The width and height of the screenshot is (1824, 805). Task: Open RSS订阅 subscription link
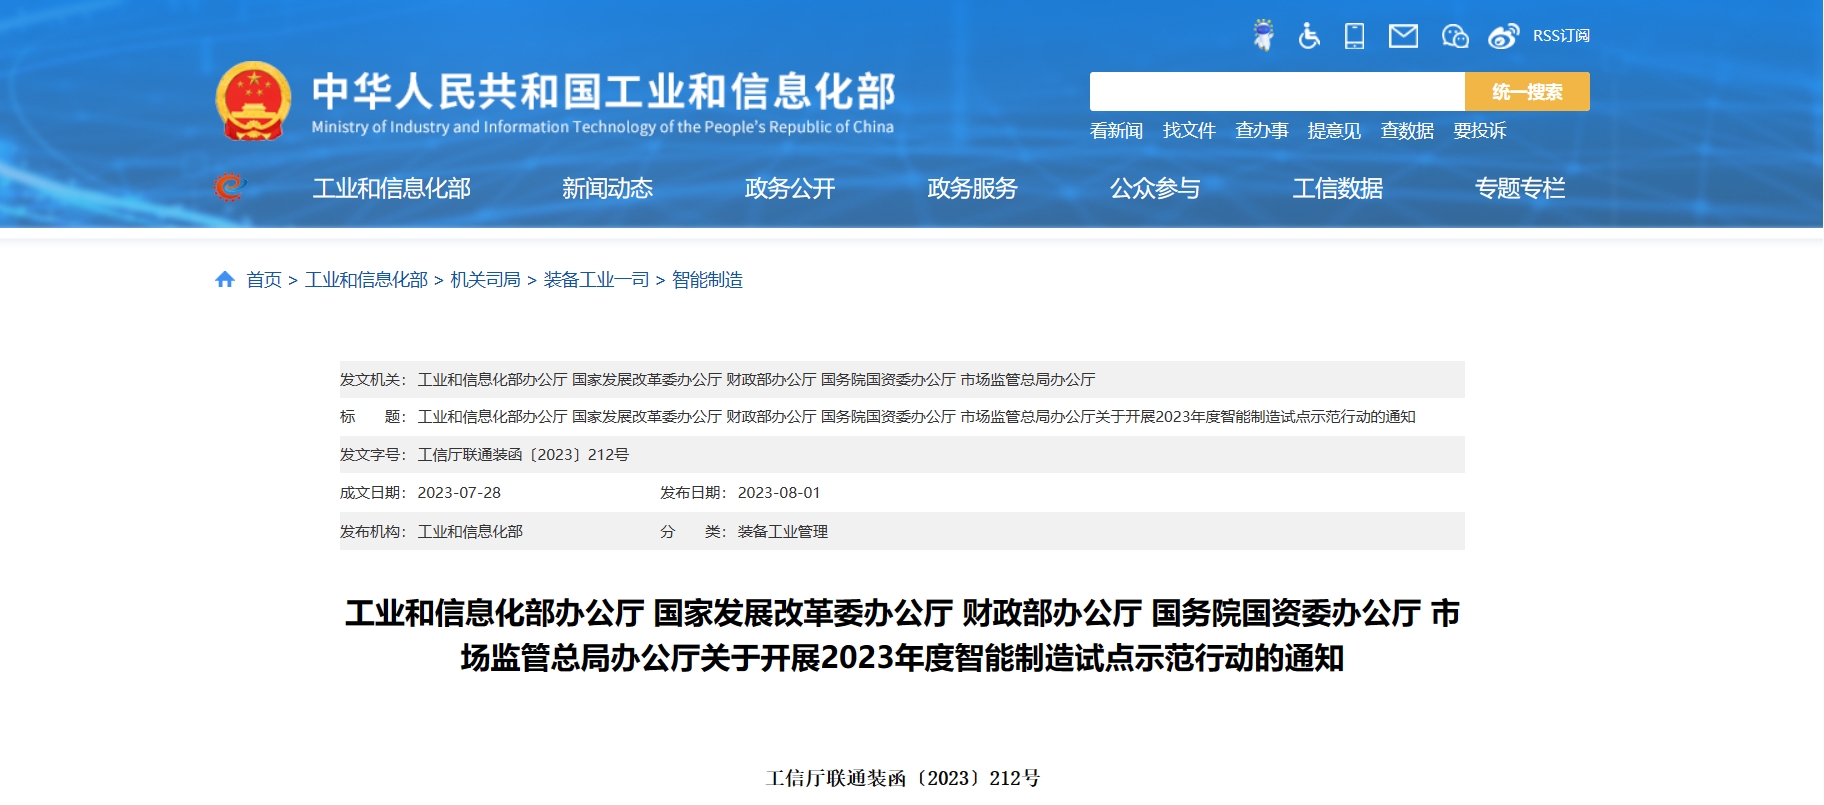[x=1560, y=36]
